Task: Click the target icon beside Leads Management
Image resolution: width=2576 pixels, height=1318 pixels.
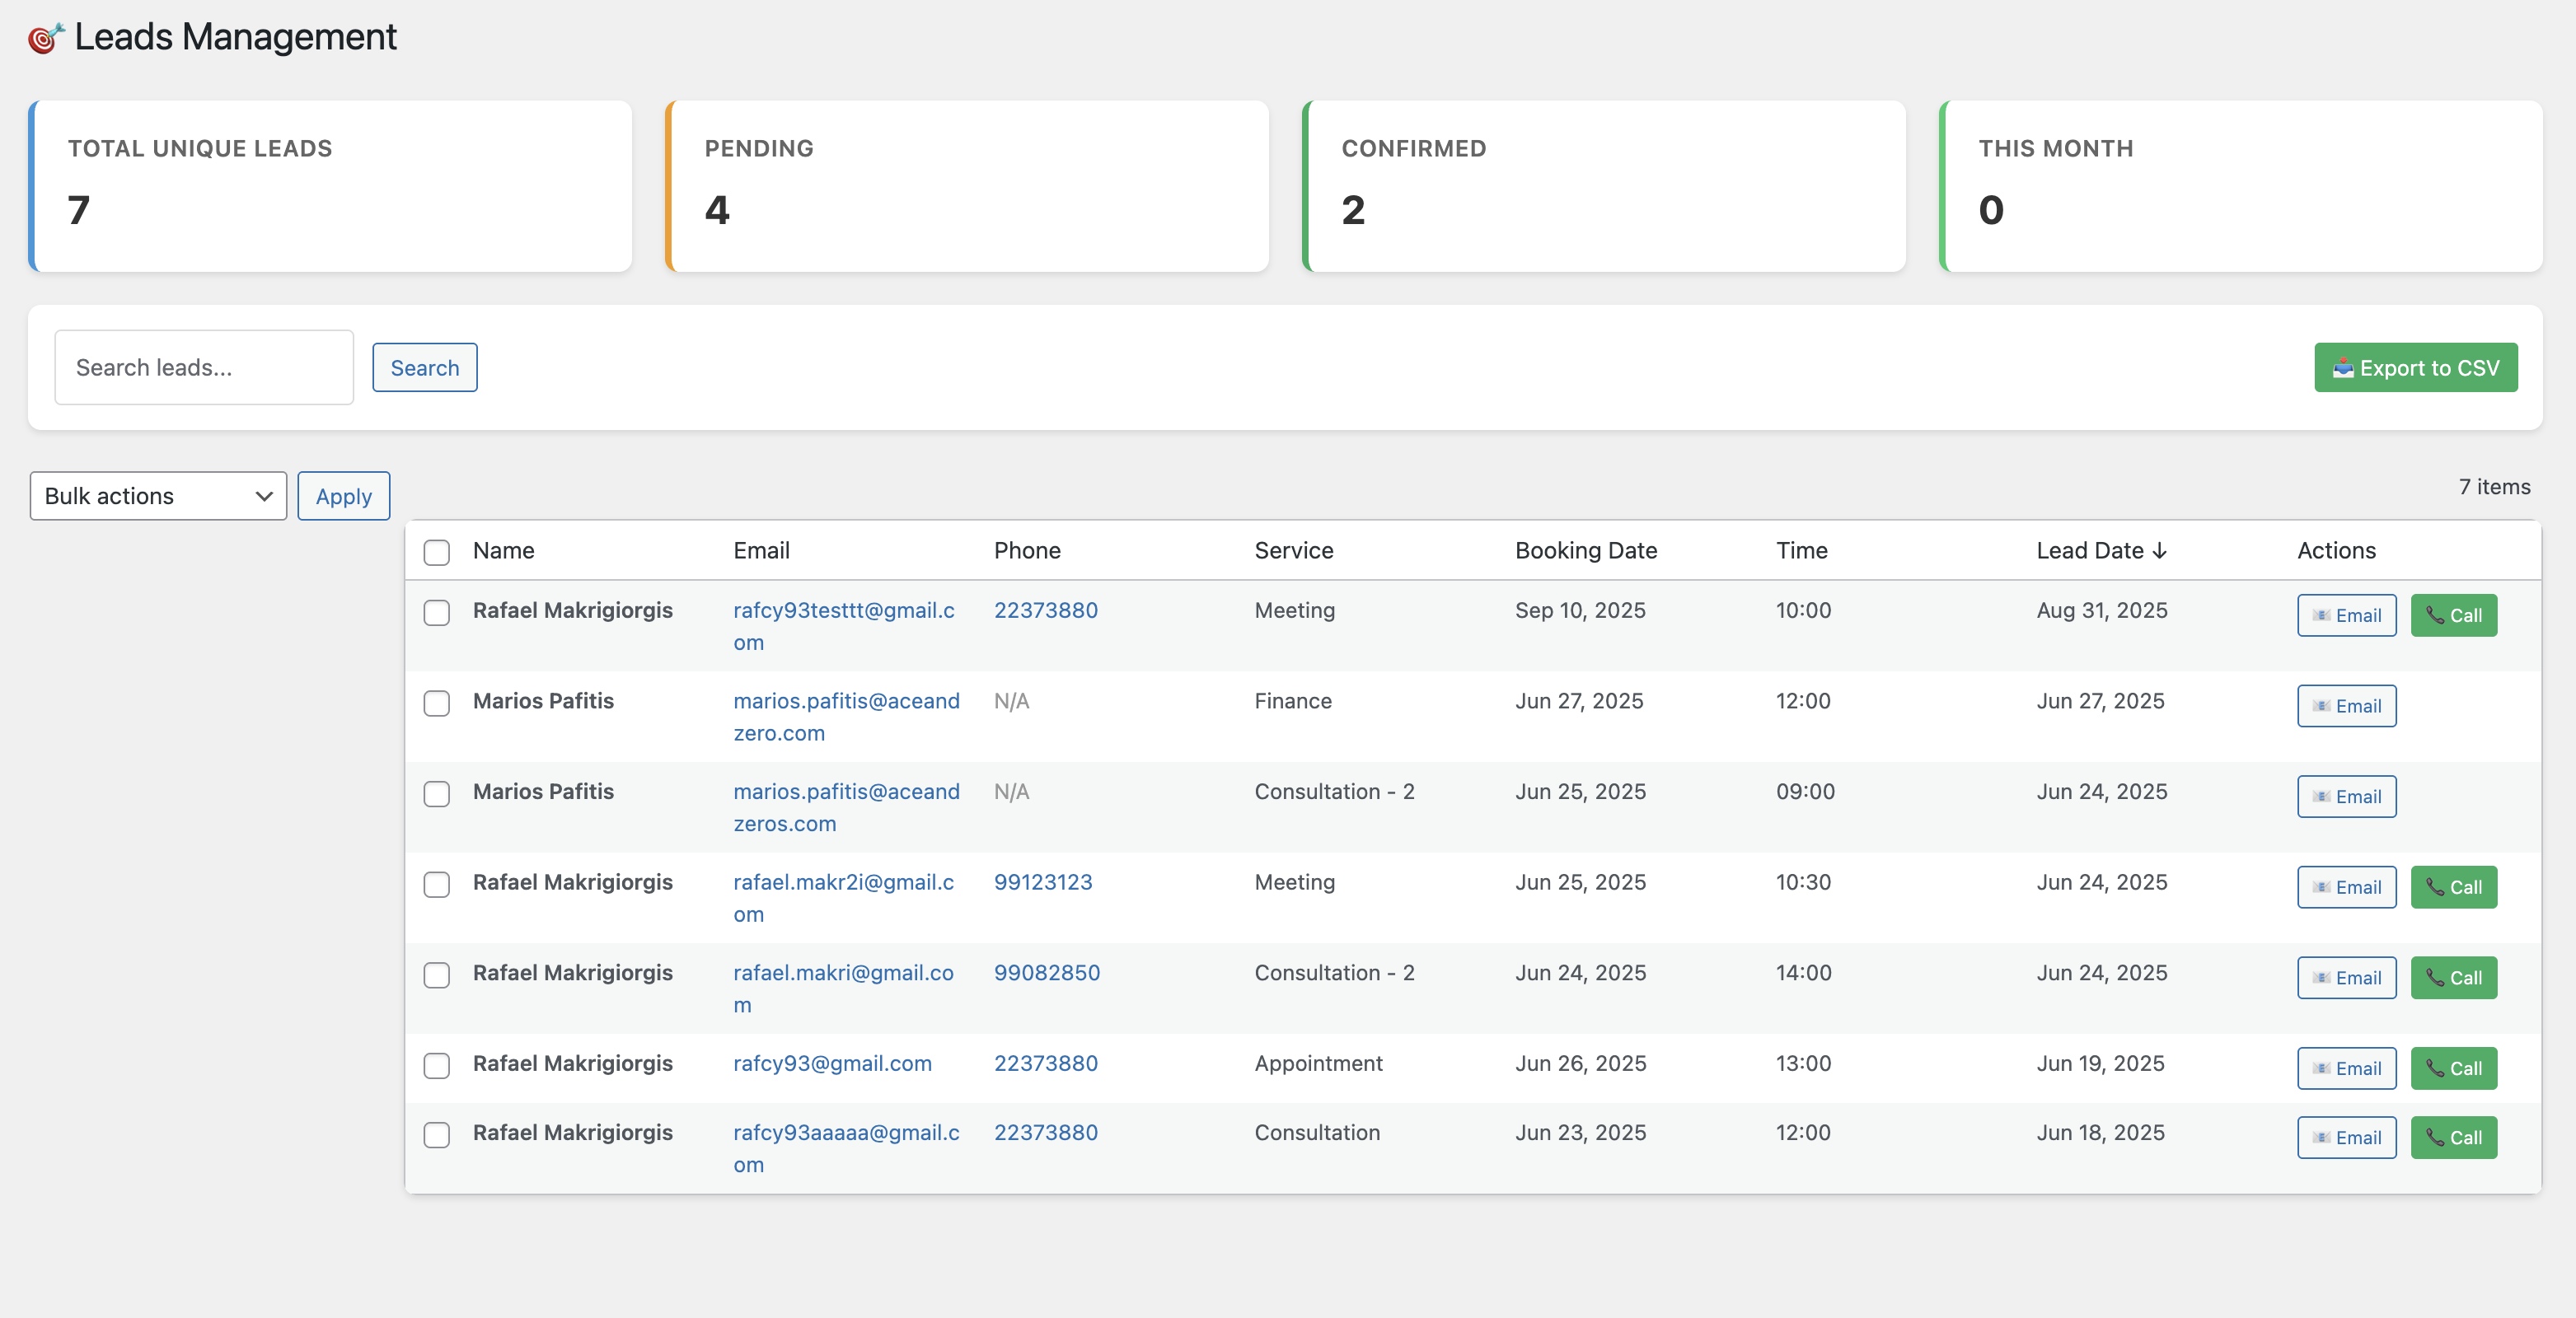Action: [46, 38]
